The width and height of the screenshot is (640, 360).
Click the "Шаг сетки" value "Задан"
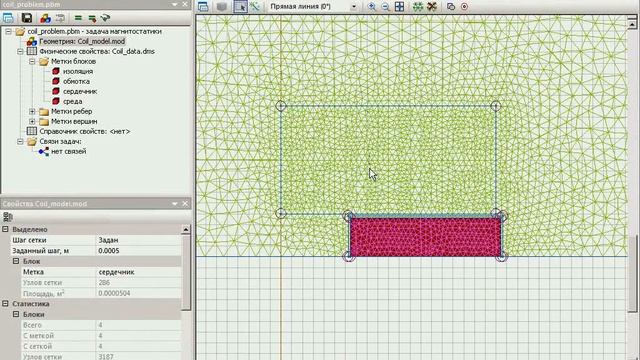point(138,240)
